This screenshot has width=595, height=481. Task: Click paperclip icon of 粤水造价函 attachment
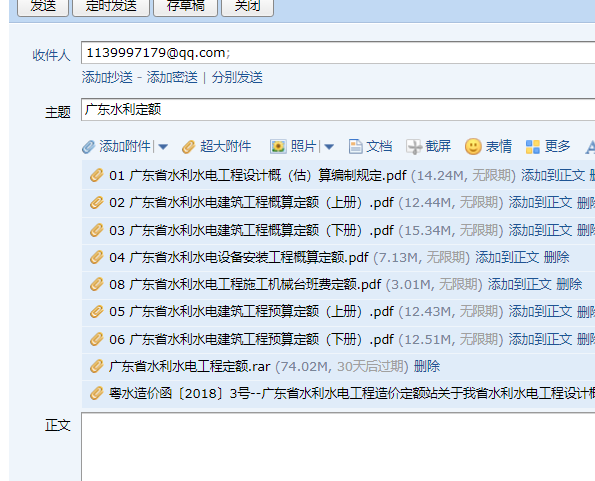click(x=97, y=393)
